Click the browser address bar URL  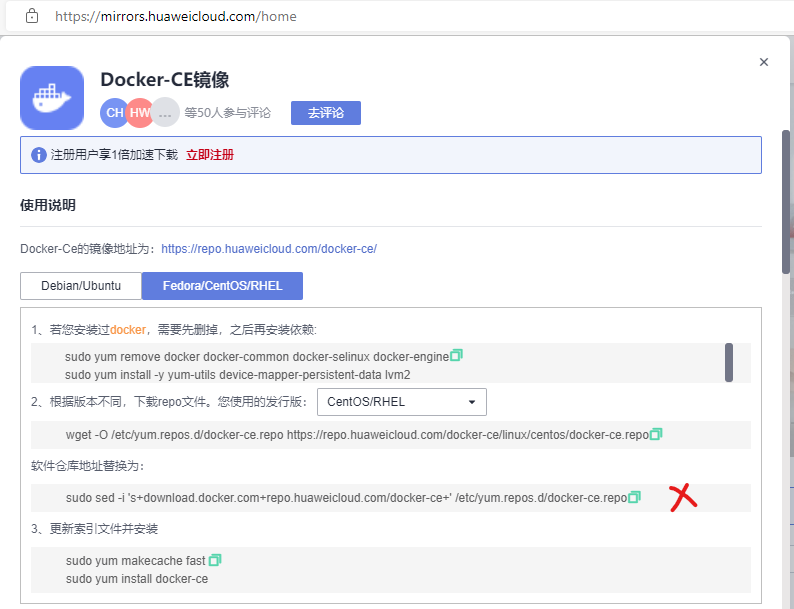176,16
